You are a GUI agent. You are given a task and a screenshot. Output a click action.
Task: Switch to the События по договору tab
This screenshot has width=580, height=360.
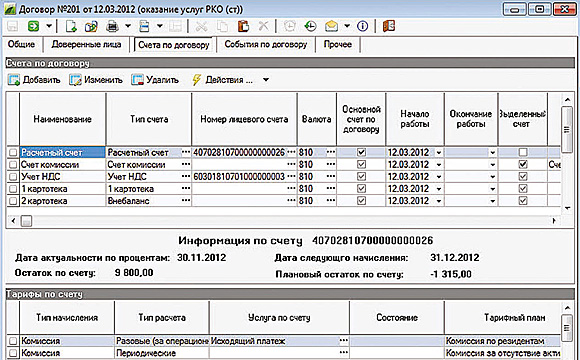[266, 44]
